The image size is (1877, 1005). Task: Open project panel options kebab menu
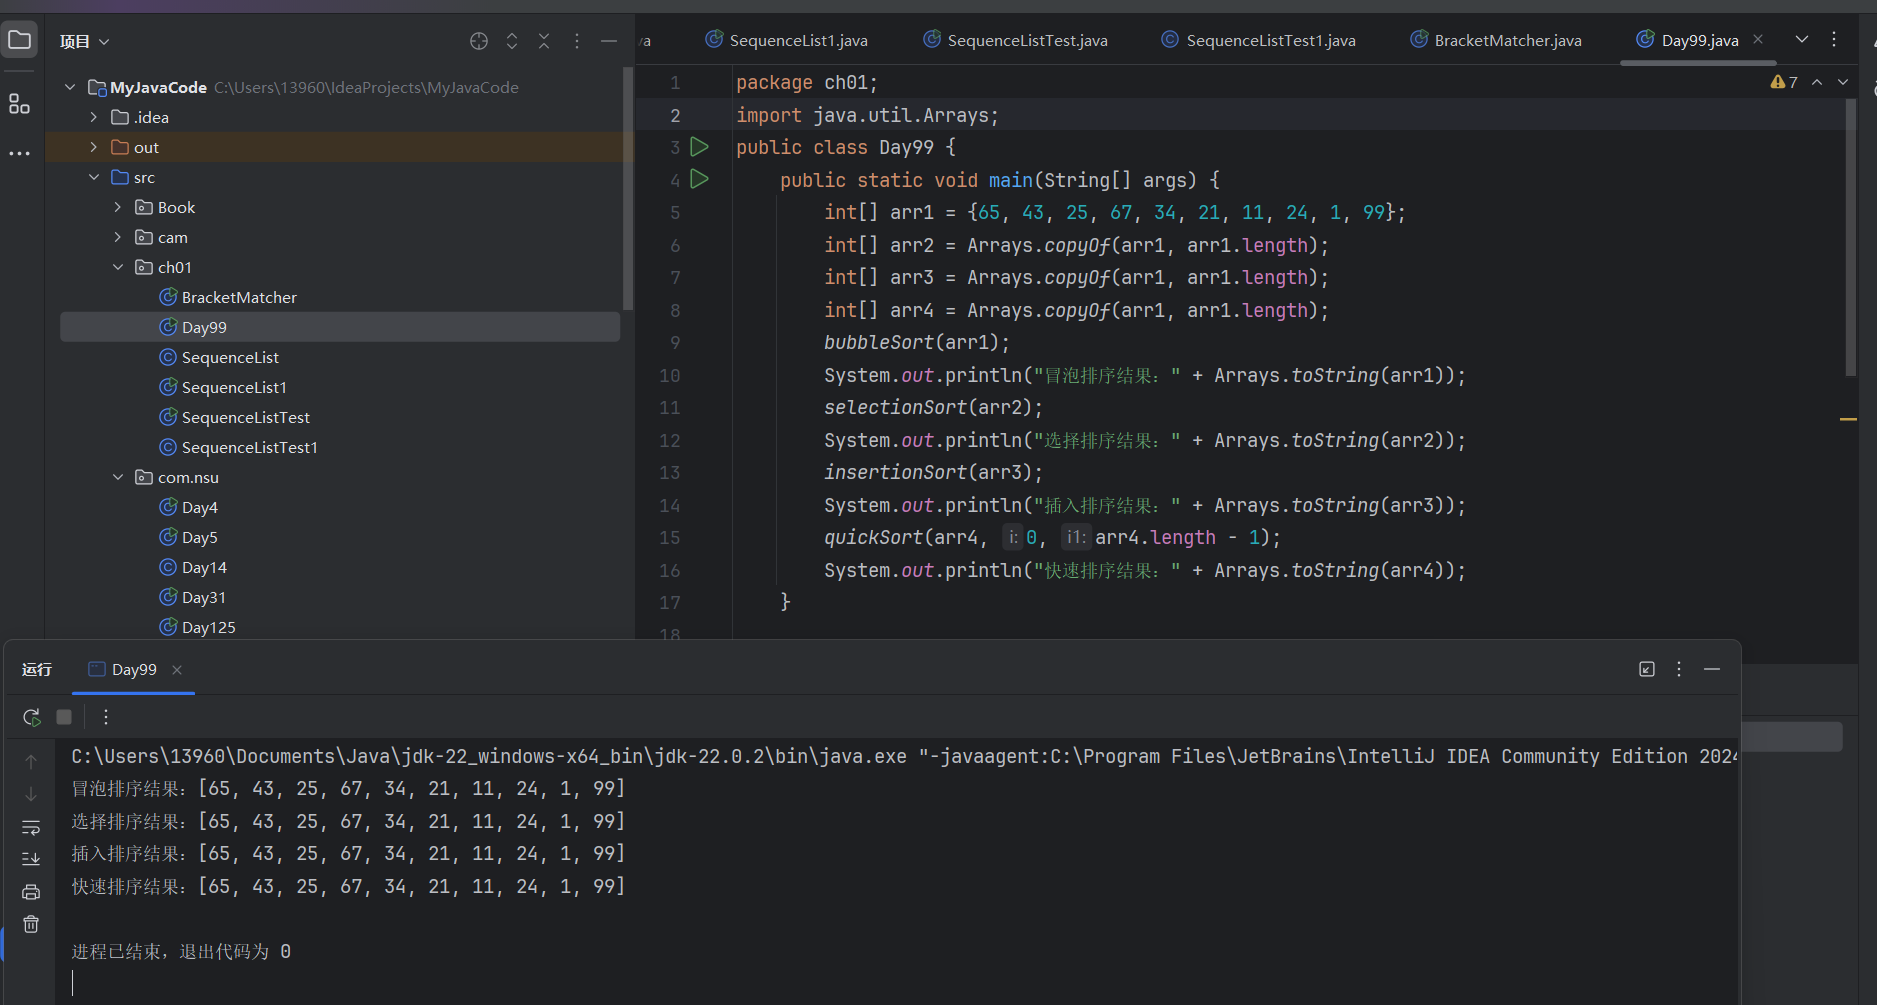577,41
